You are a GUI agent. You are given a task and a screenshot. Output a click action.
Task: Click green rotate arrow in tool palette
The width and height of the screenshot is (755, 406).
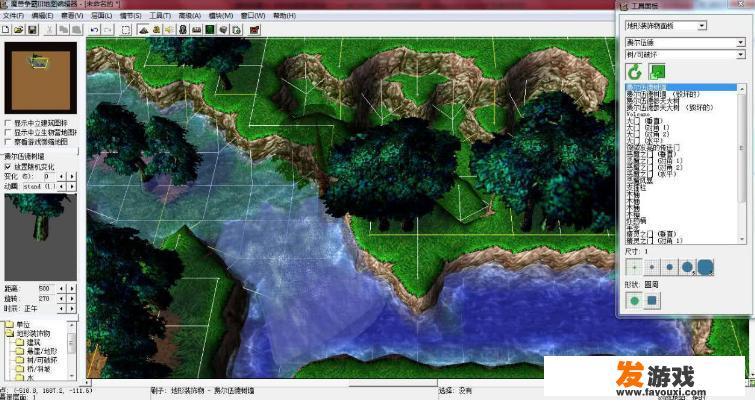635,72
